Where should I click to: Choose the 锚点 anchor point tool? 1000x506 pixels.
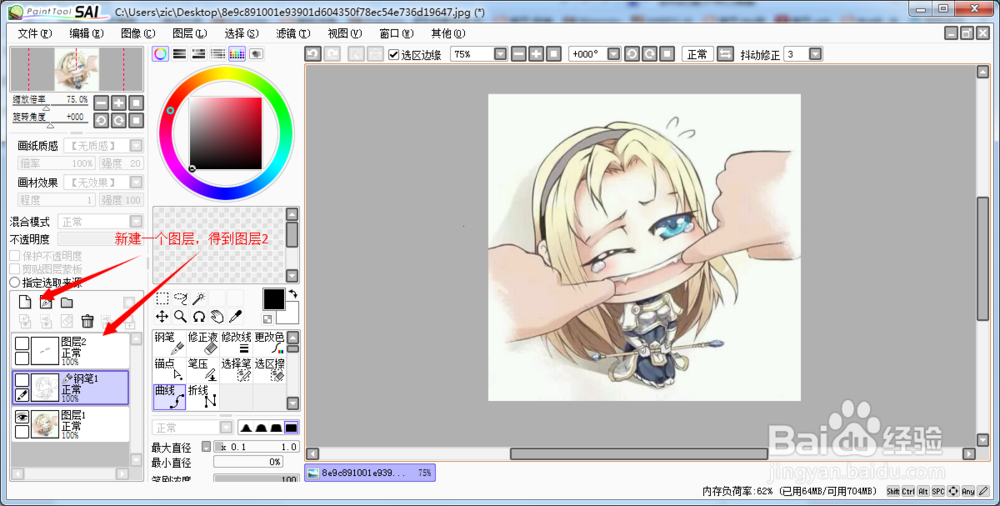(170, 370)
